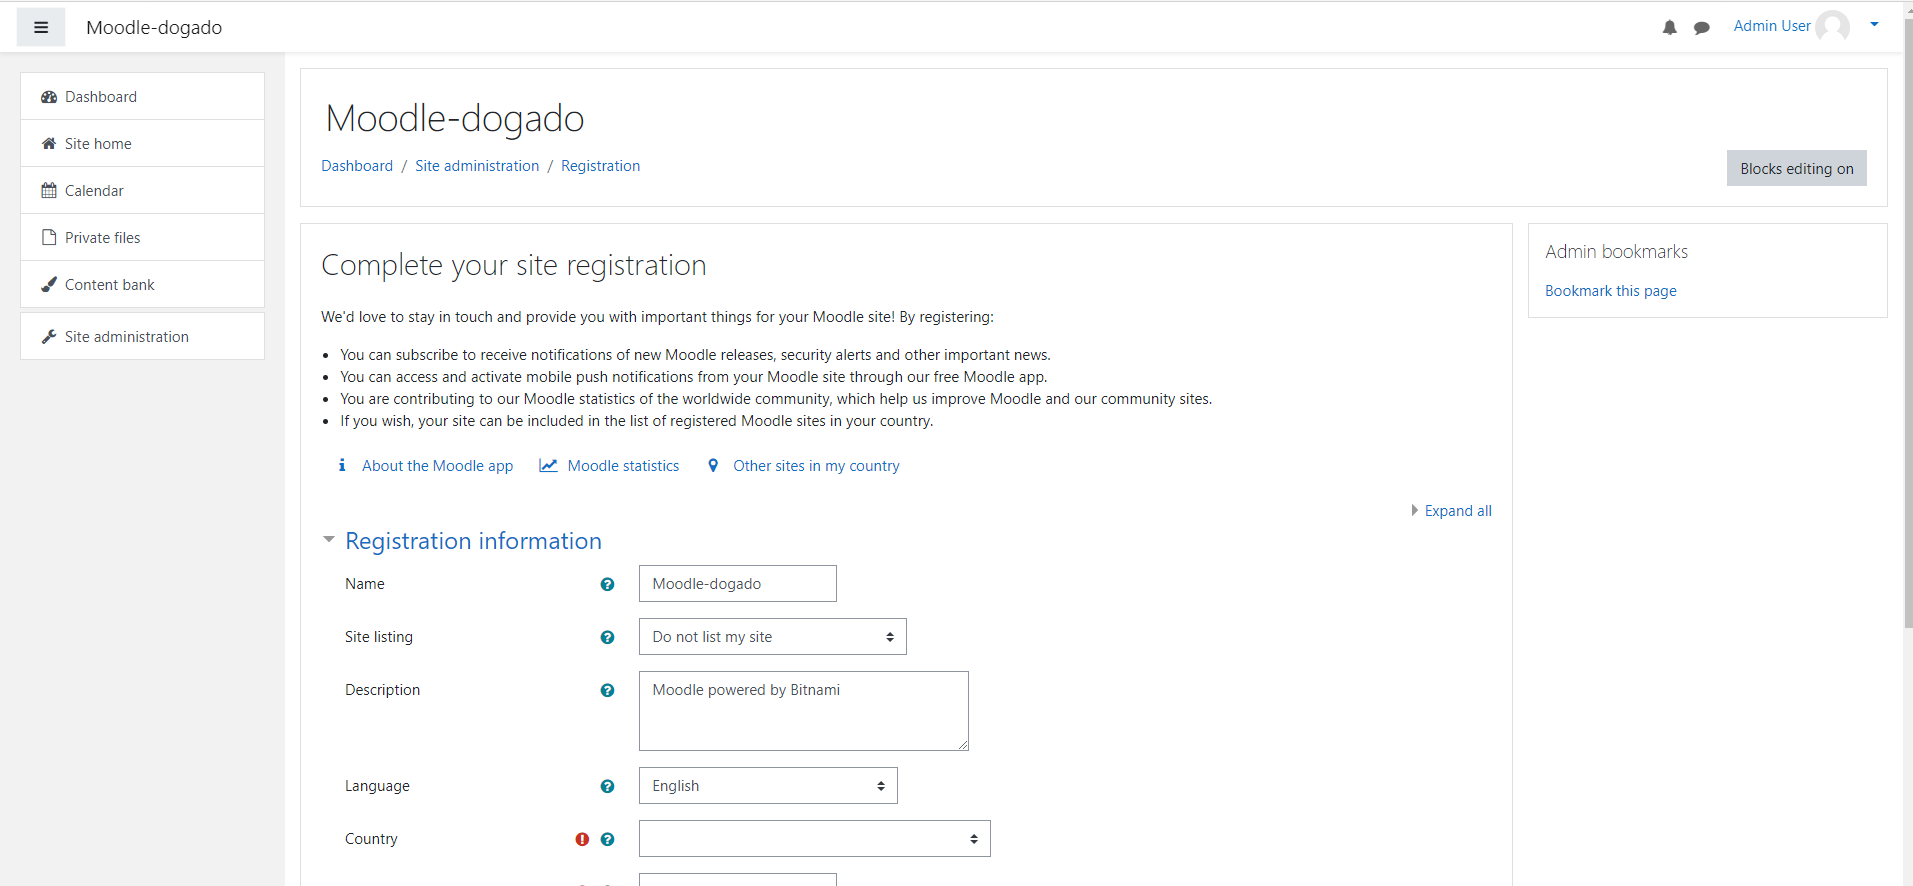Click the Private files document icon

pos(49,238)
